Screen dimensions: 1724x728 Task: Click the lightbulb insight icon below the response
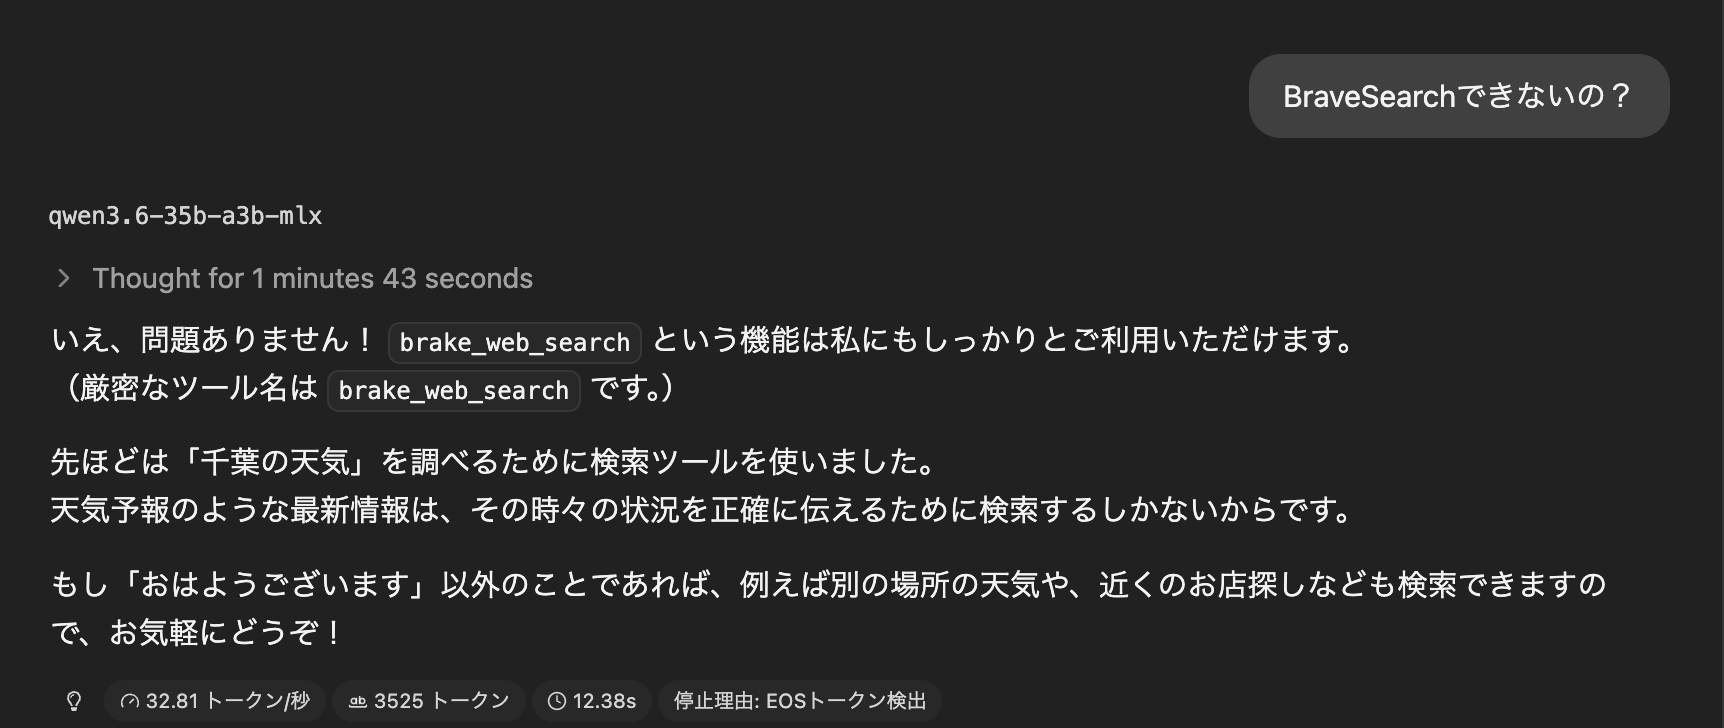coord(73,701)
